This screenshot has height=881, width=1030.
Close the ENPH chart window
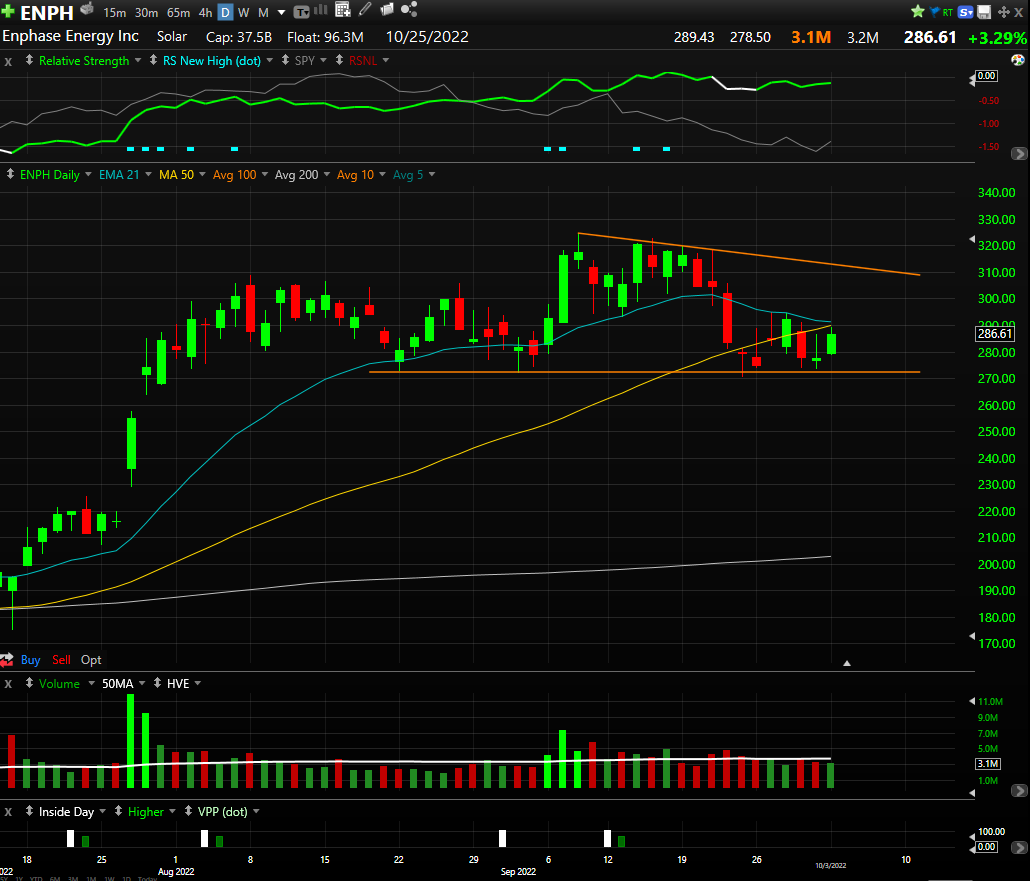click(x=1019, y=12)
